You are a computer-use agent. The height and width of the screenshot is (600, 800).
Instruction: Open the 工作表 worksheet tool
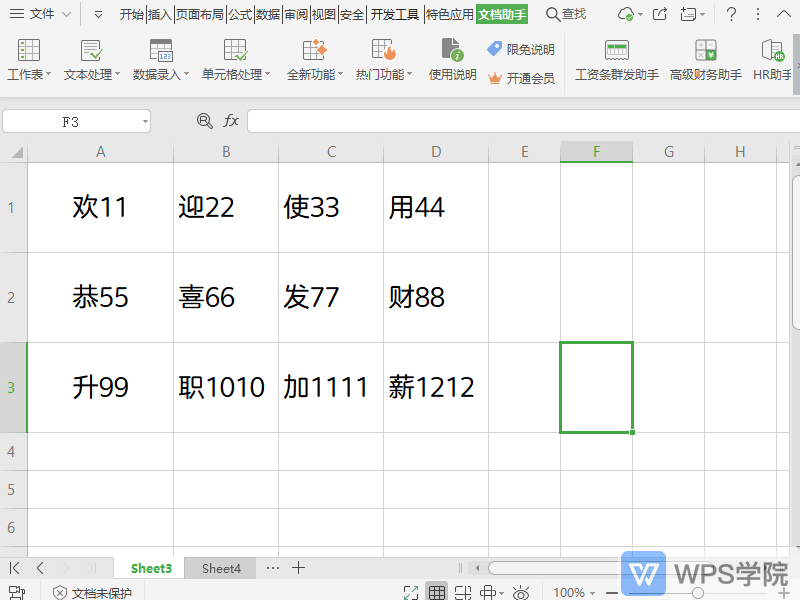coord(27,60)
